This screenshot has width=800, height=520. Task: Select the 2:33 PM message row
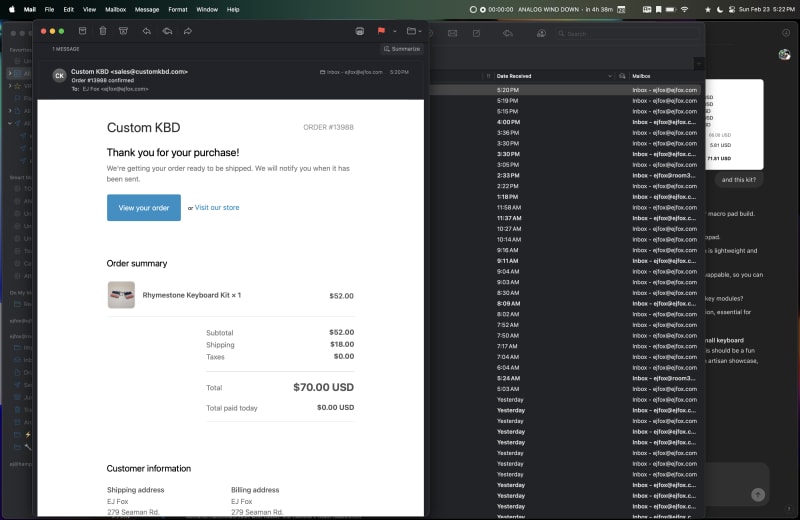click(x=565, y=176)
